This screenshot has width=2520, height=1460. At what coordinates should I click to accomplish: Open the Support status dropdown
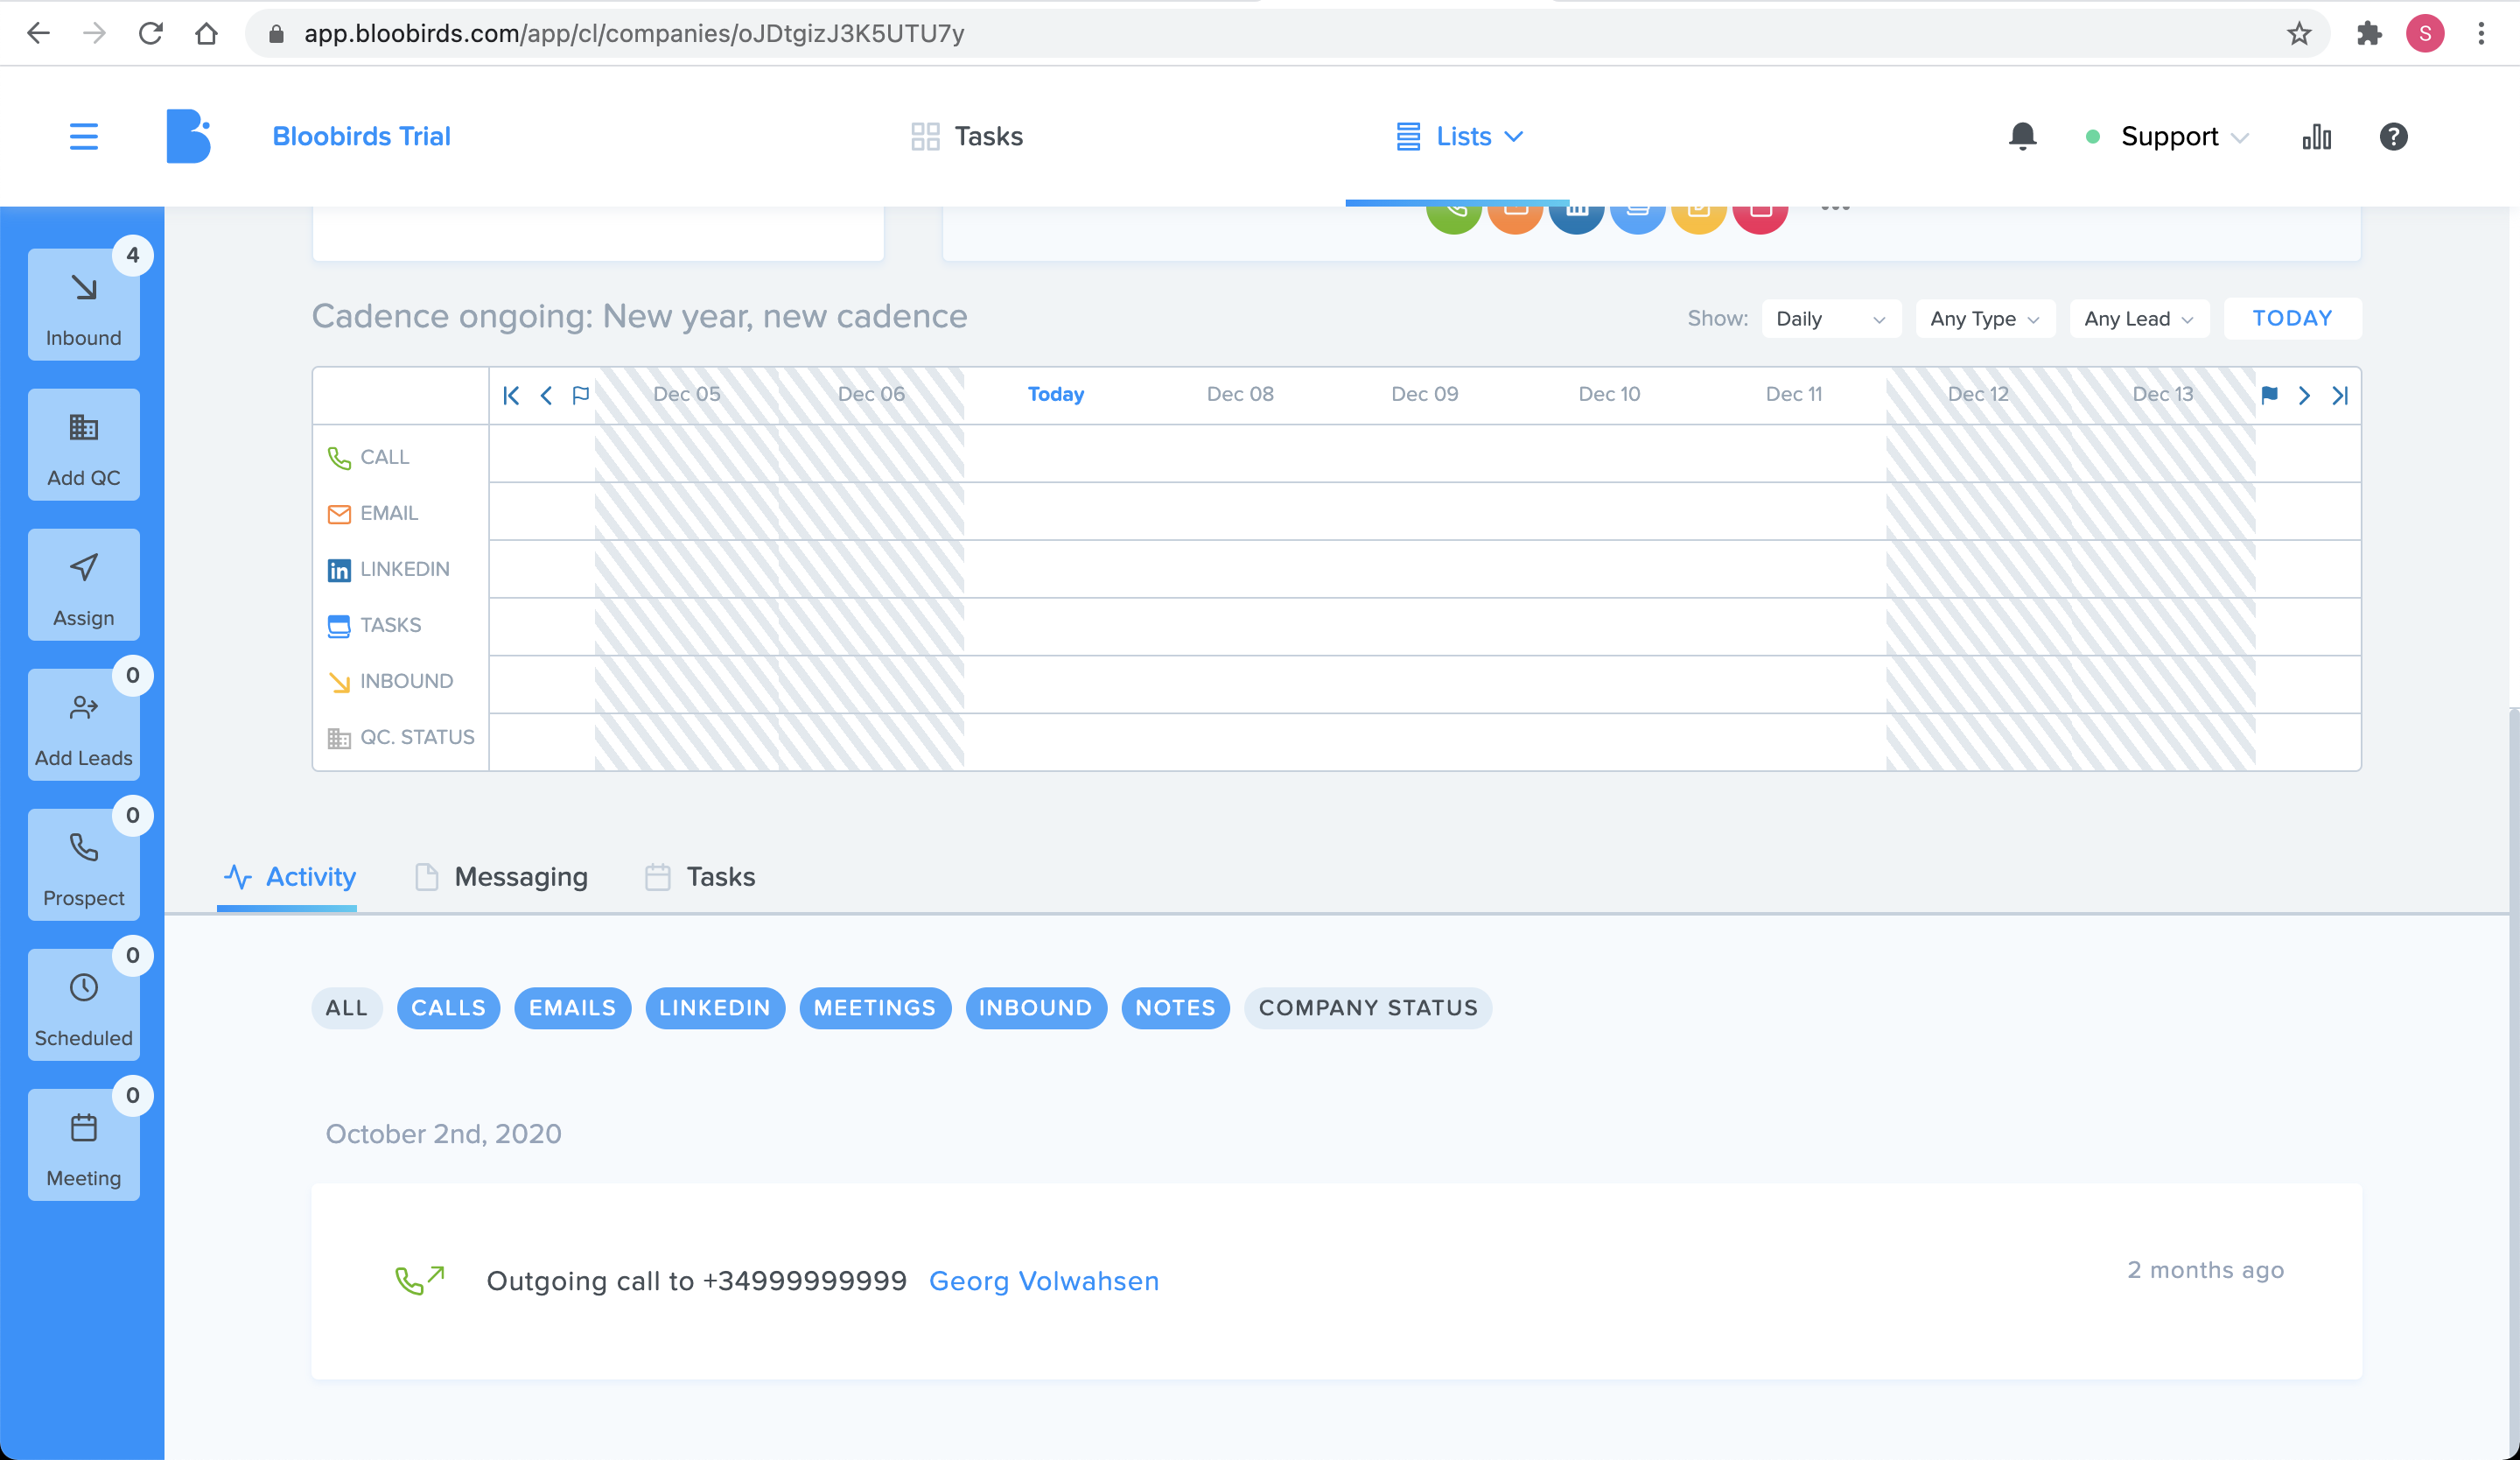click(2168, 136)
